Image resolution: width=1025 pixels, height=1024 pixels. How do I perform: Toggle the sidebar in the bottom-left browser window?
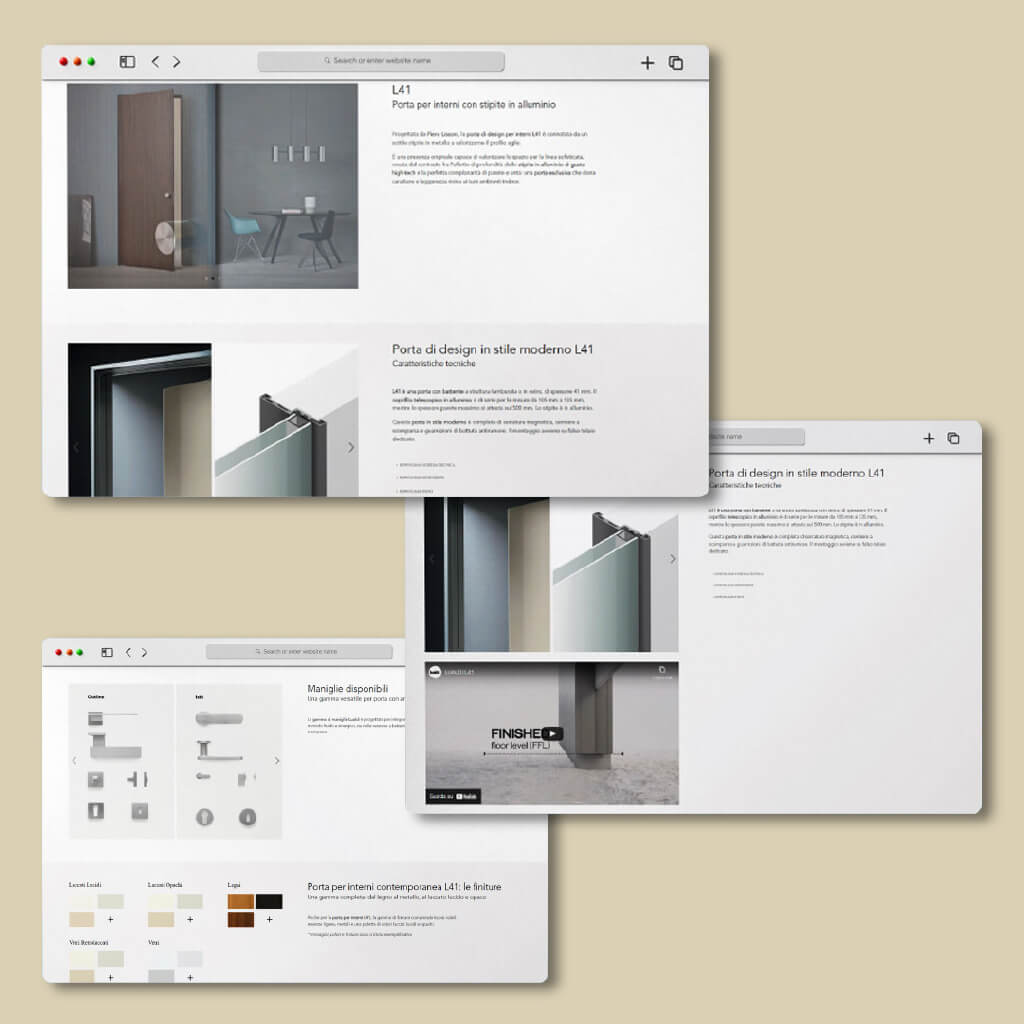(x=107, y=652)
